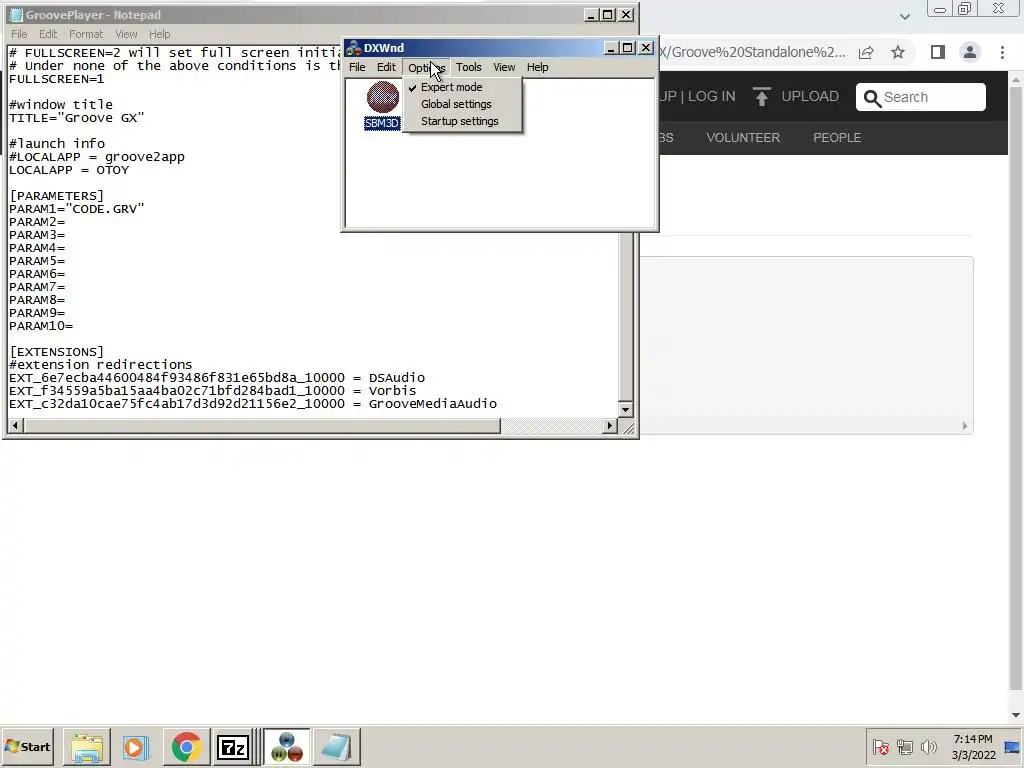The width and height of the screenshot is (1024, 768).
Task: Click the Chrome URL address text
Action: tap(752, 52)
